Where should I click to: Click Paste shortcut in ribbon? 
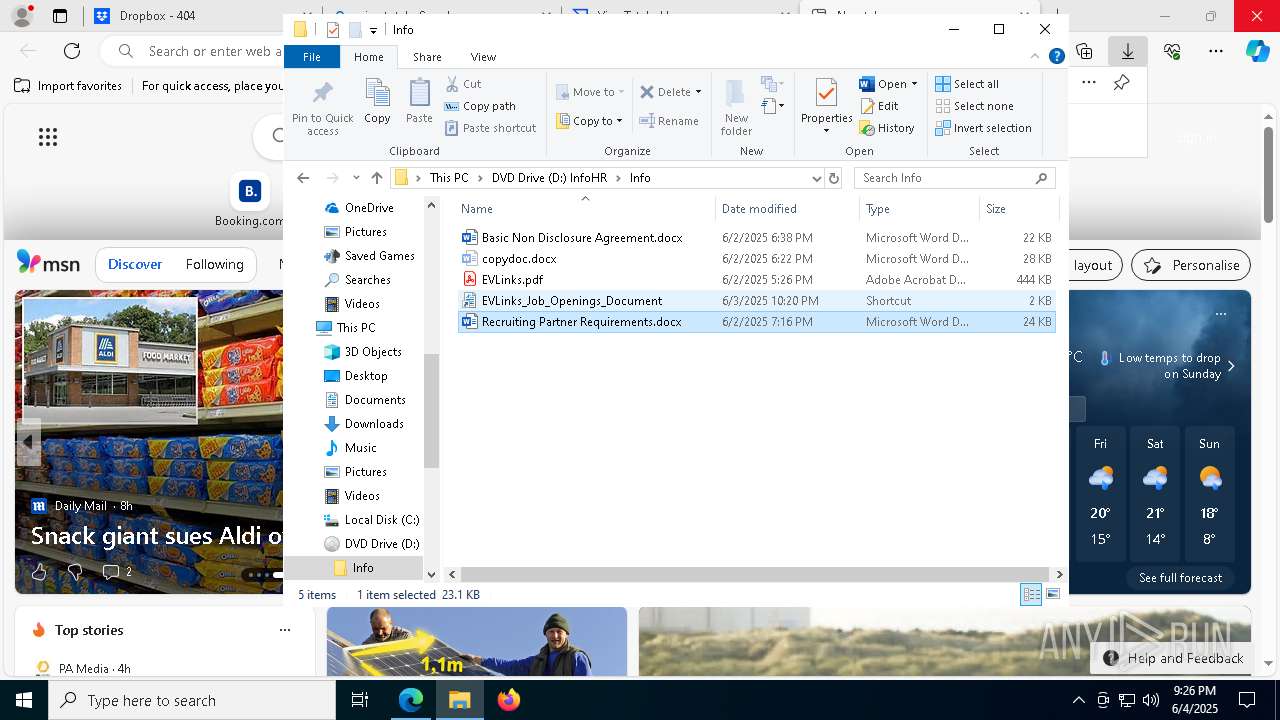point(490,128)
